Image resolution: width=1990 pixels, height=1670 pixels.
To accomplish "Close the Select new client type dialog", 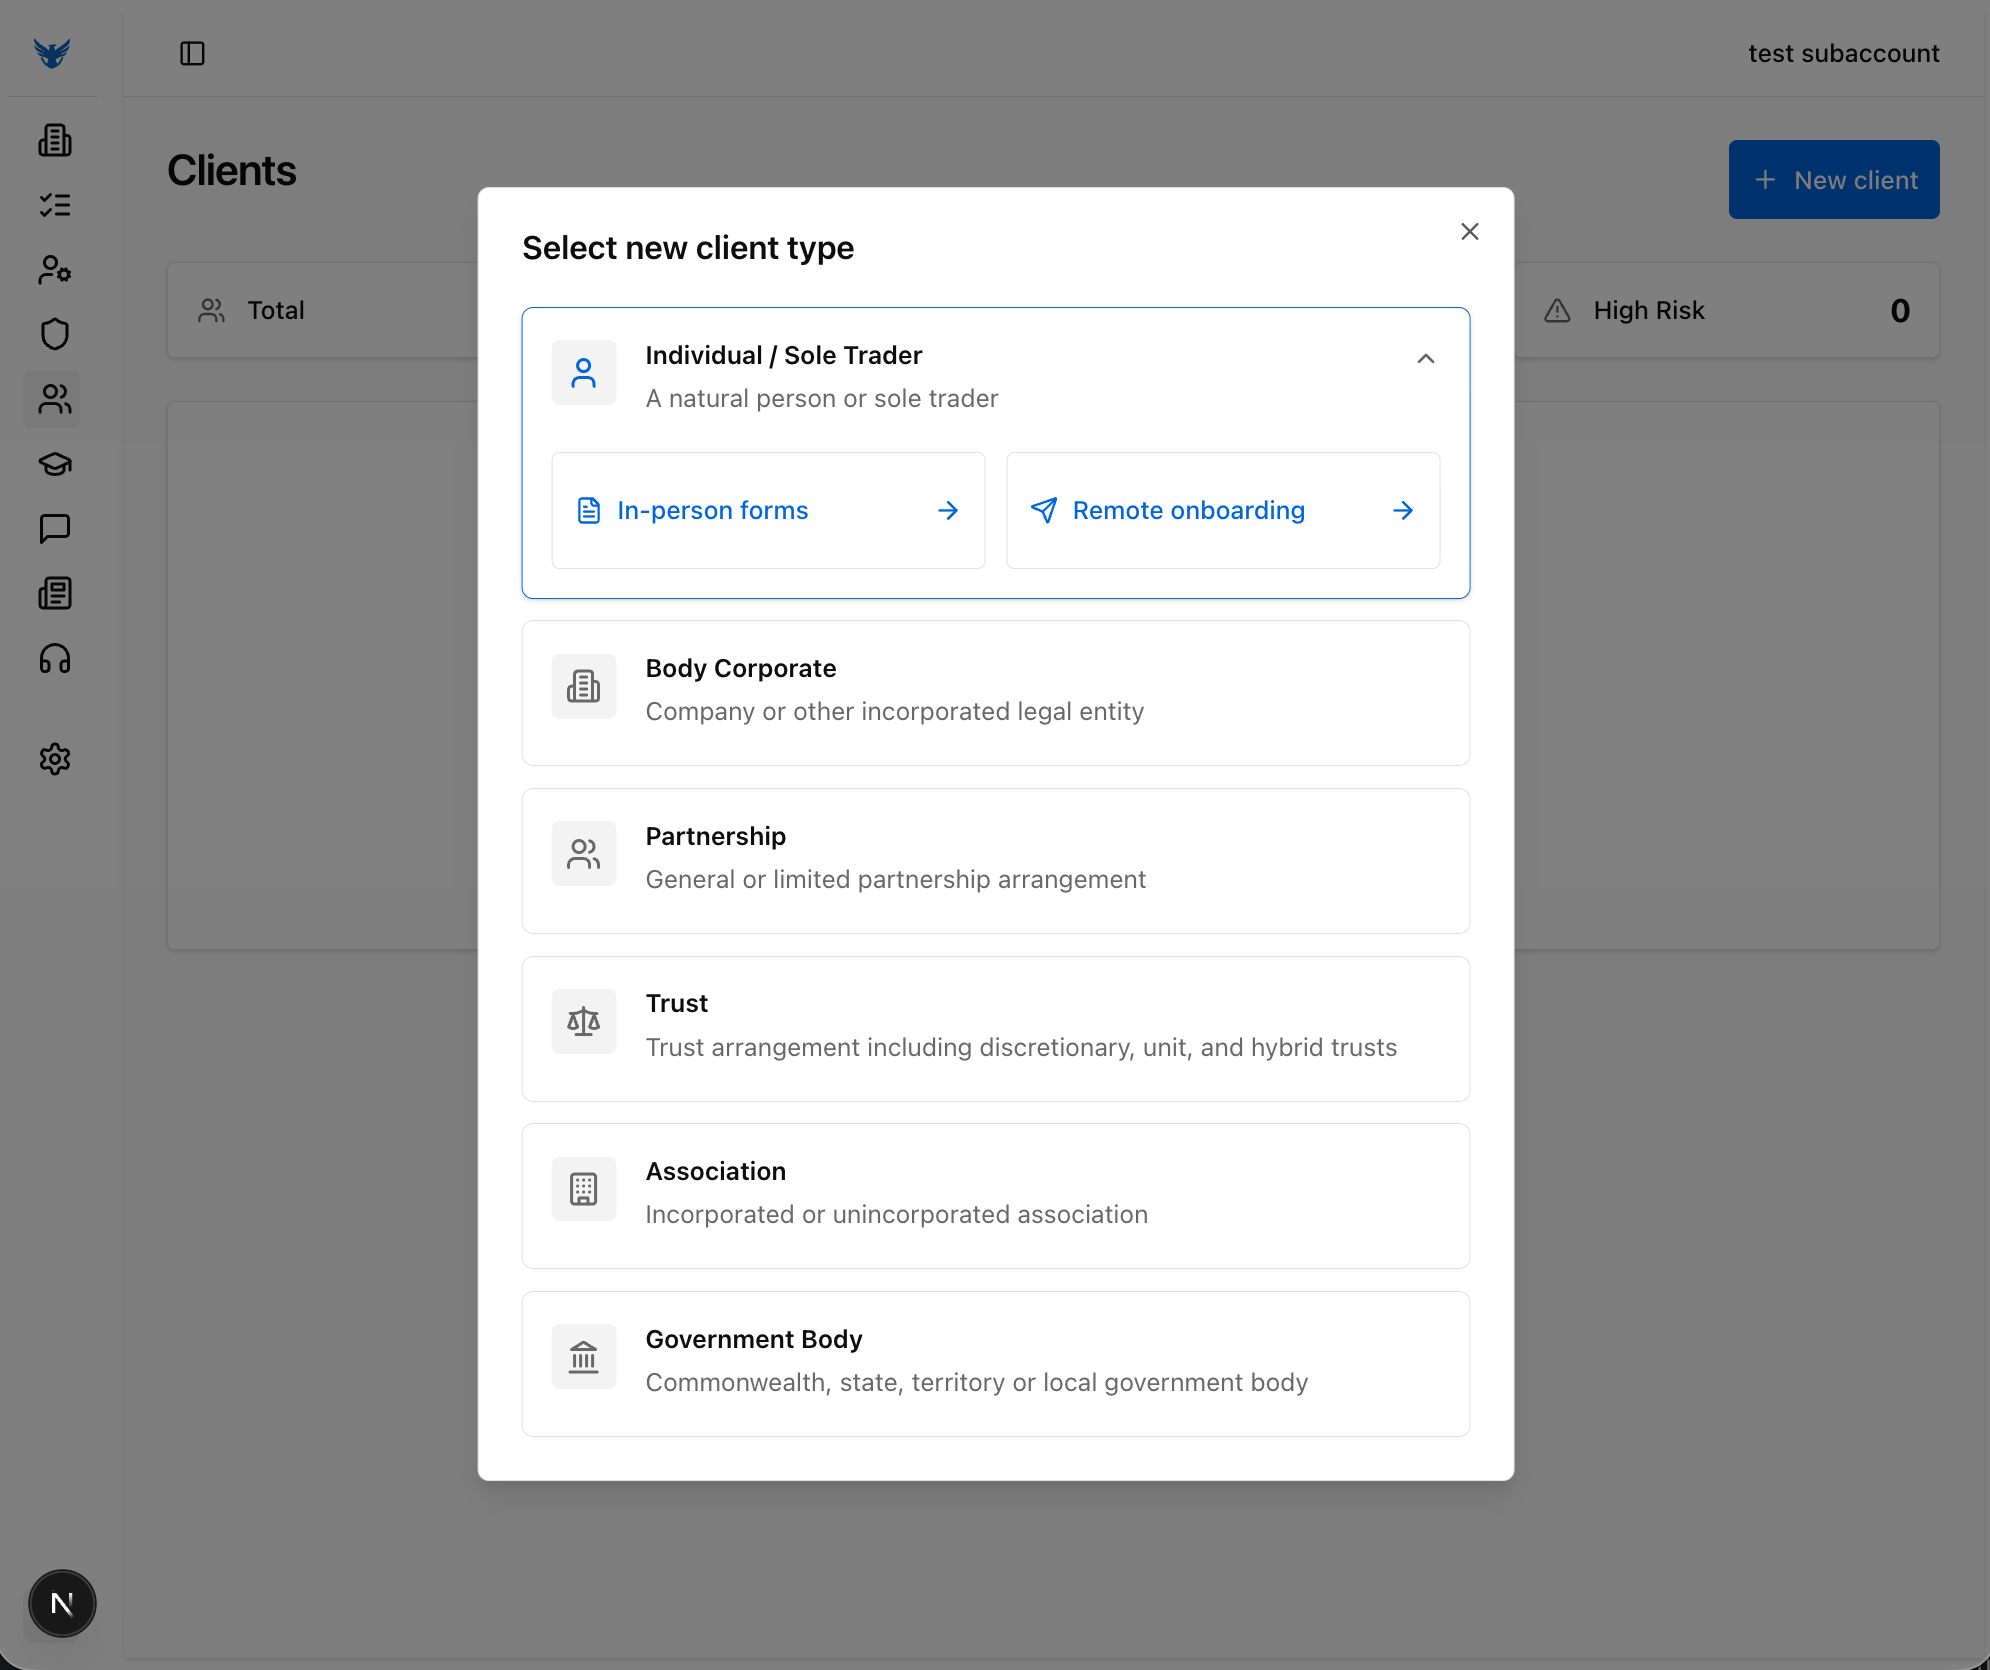I will (x=1469, y=232).
